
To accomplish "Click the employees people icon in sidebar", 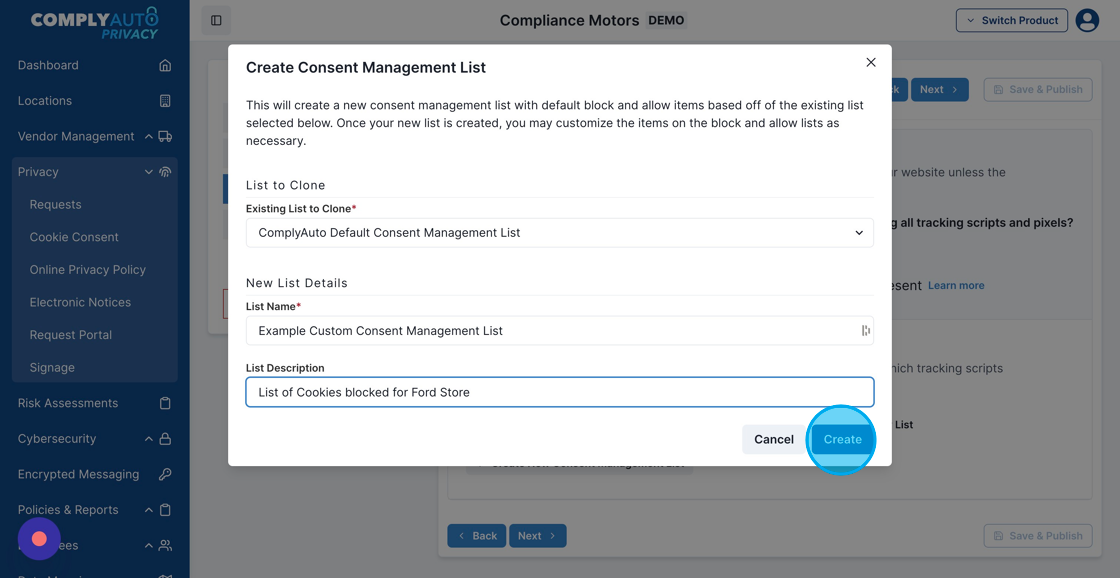I will pyautogui.click(x=165, y=546).
